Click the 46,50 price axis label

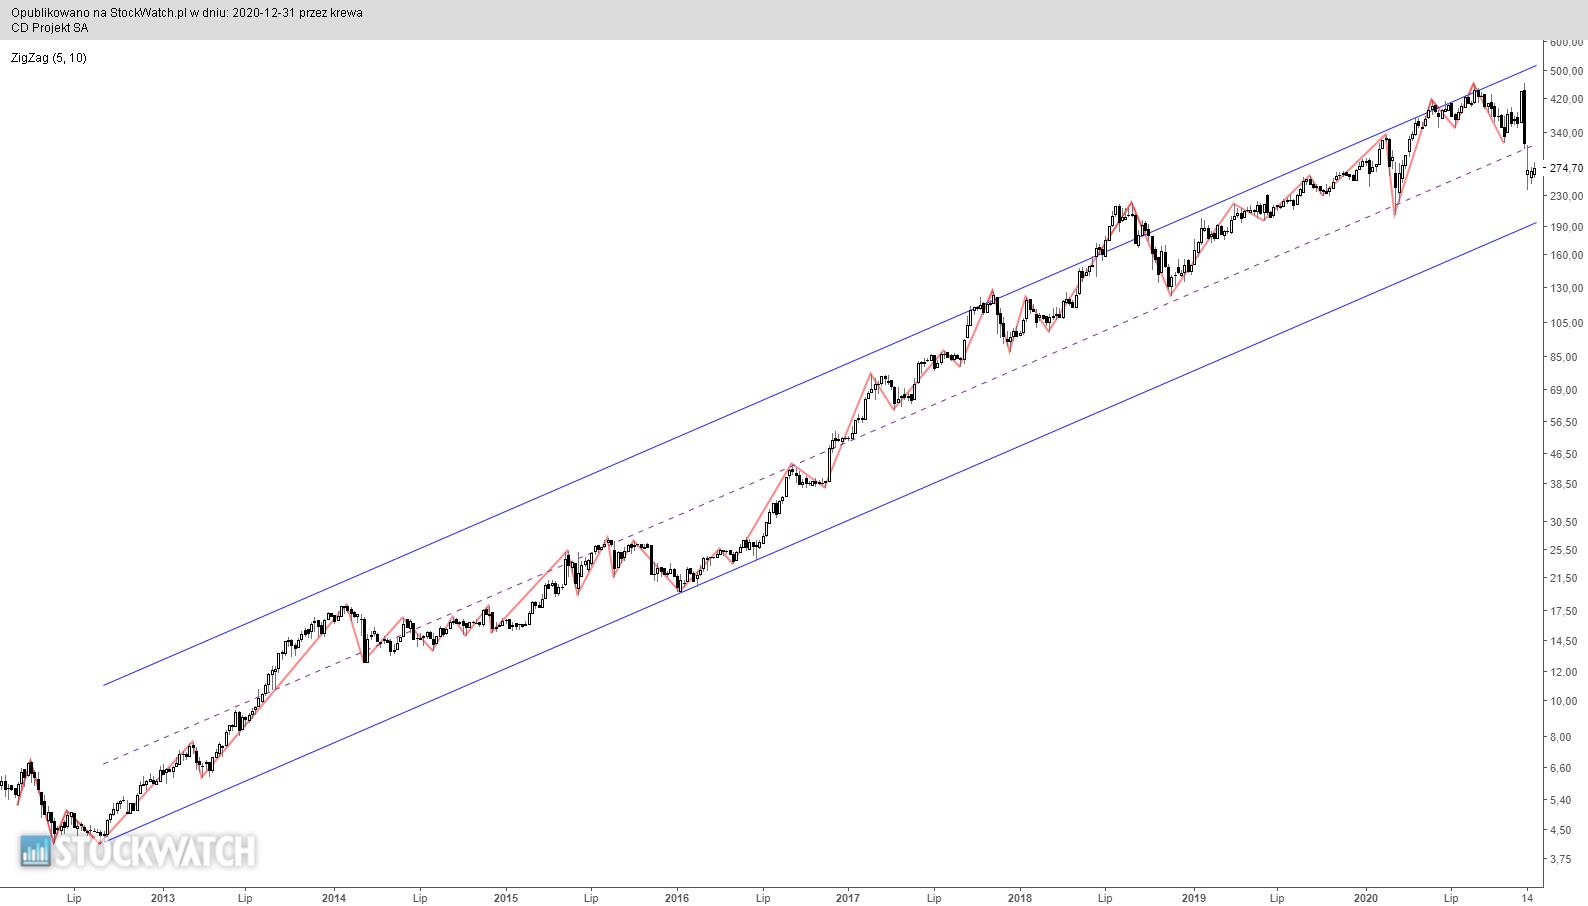1563,454
